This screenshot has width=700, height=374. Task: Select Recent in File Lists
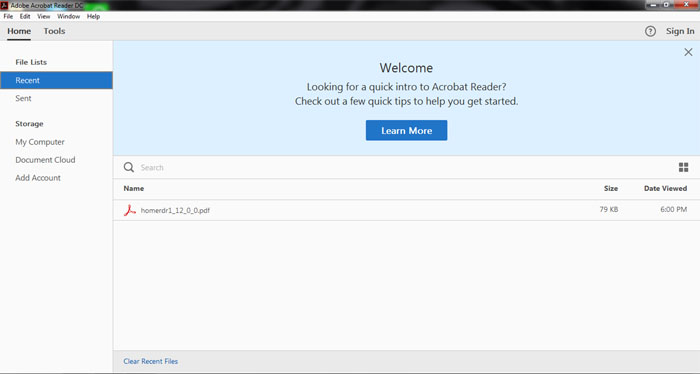56,80
